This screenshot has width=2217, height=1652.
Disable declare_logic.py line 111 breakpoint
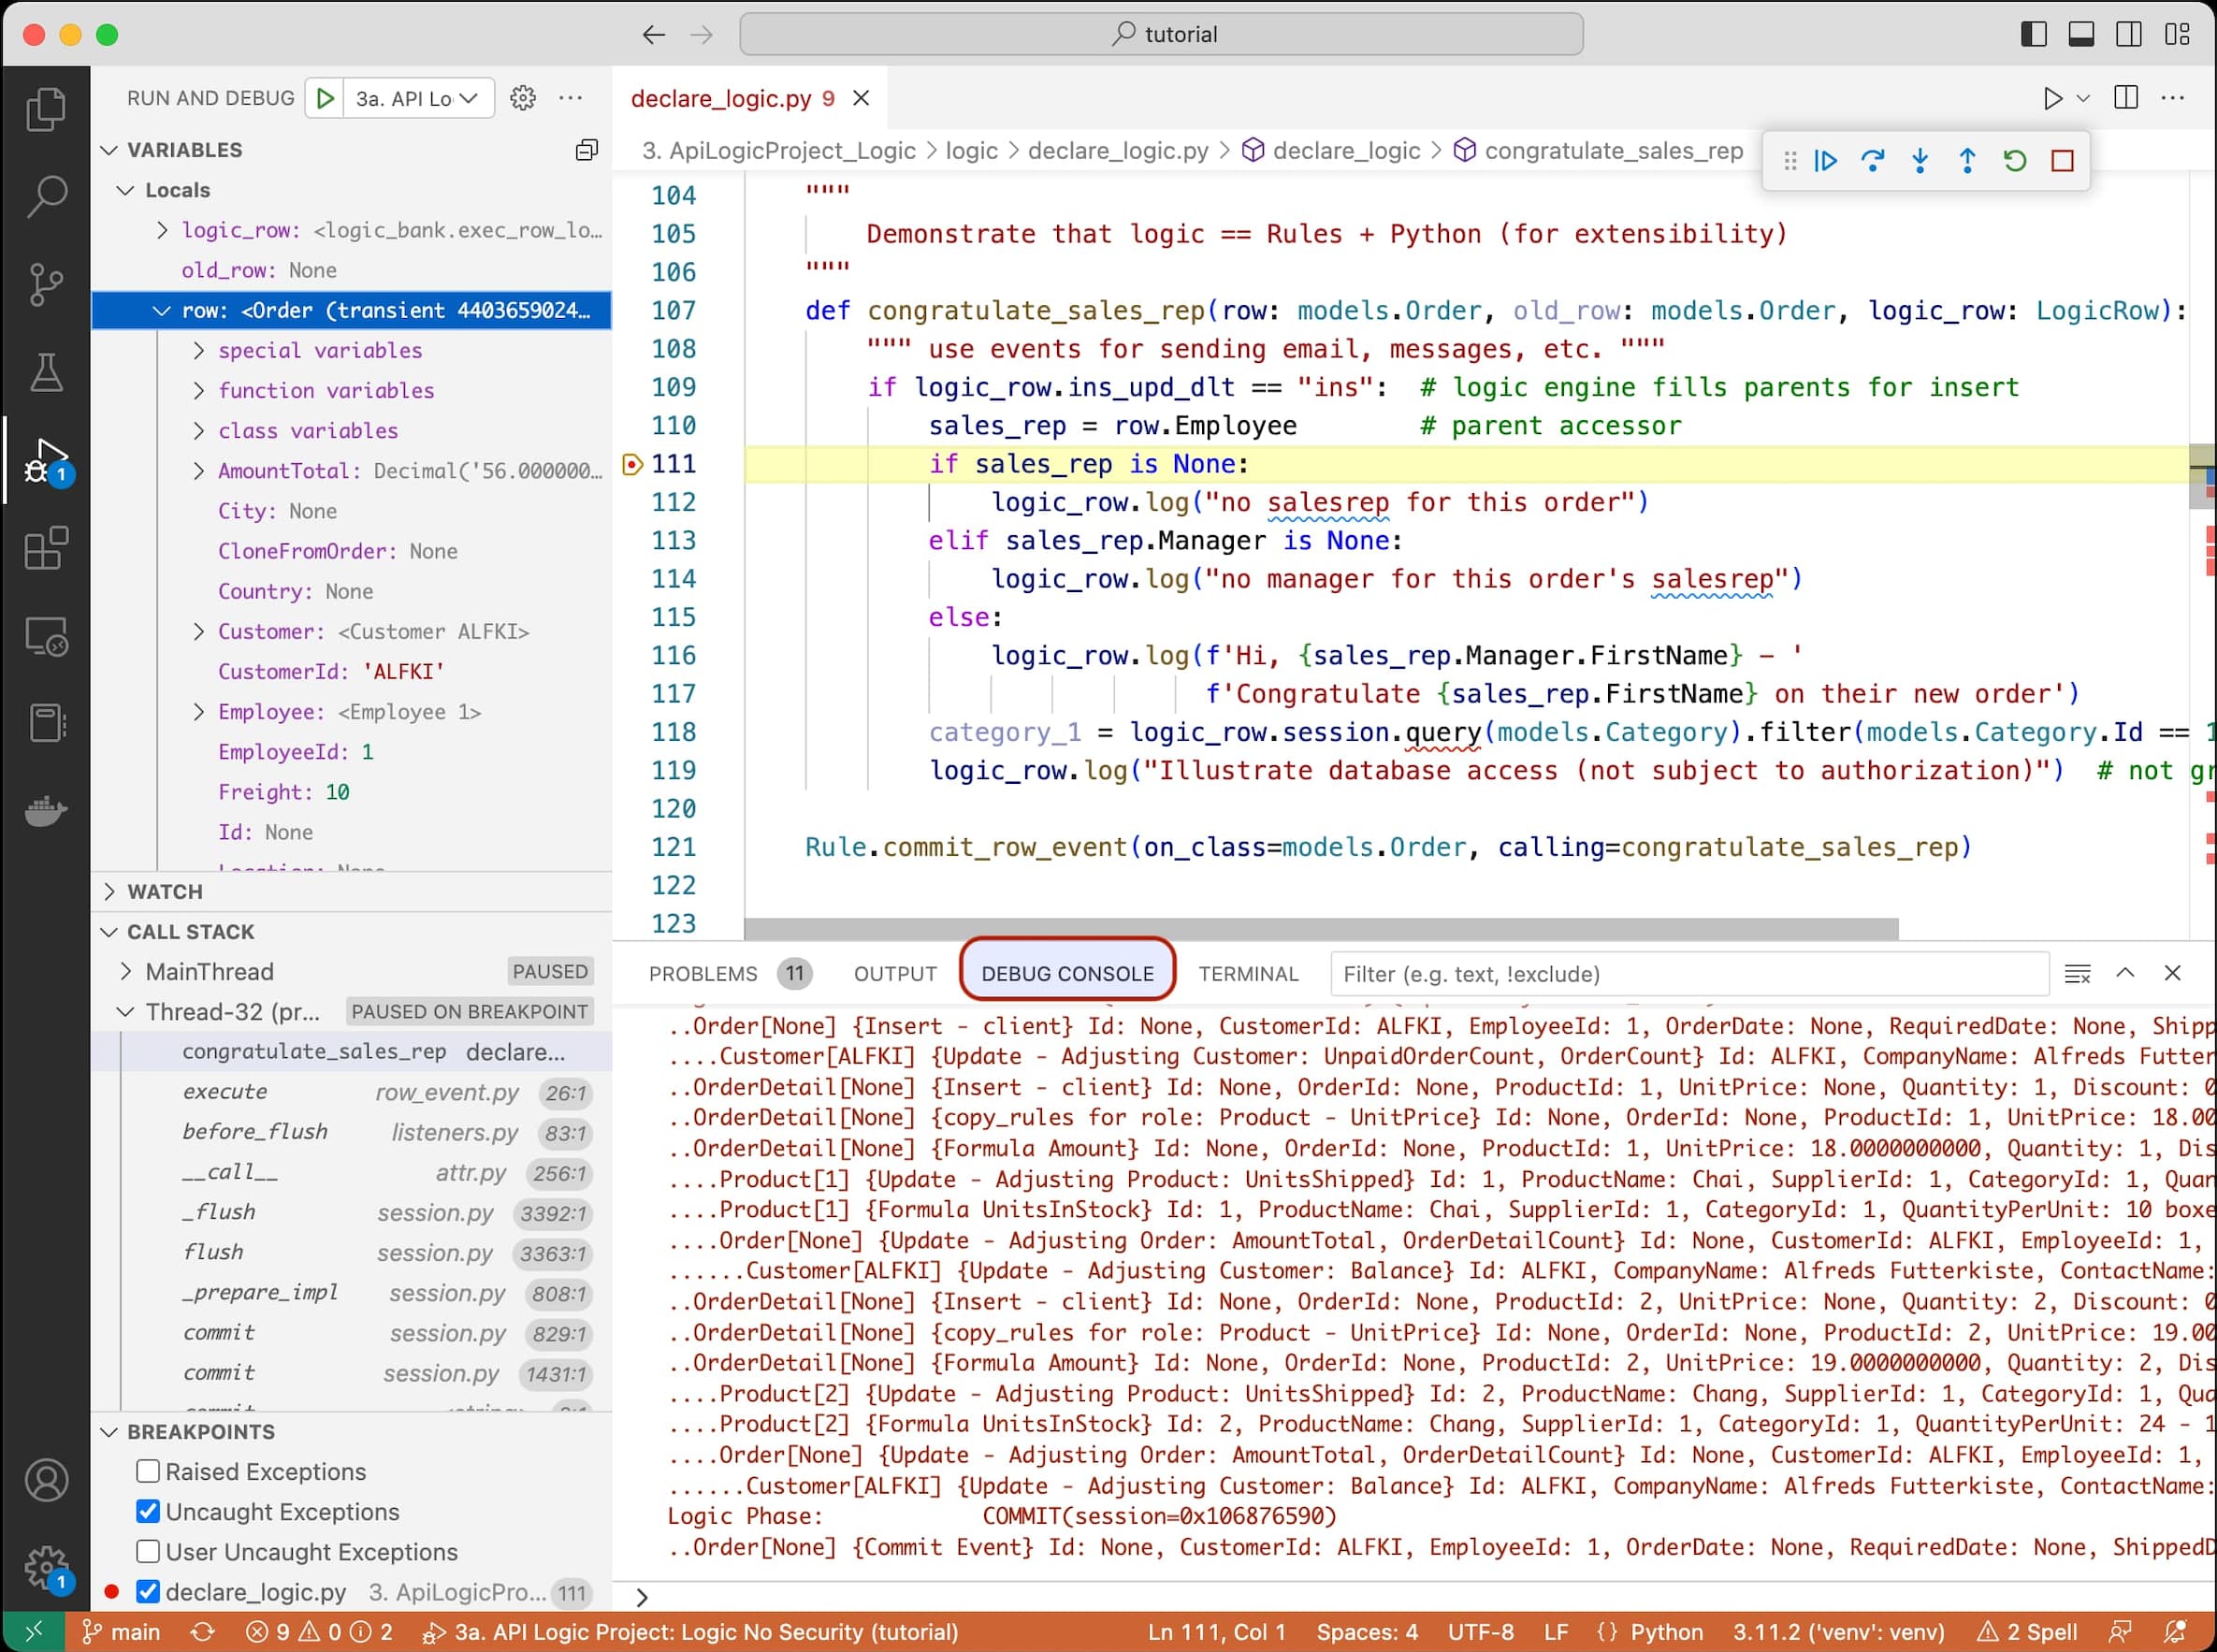point(148,1591)
